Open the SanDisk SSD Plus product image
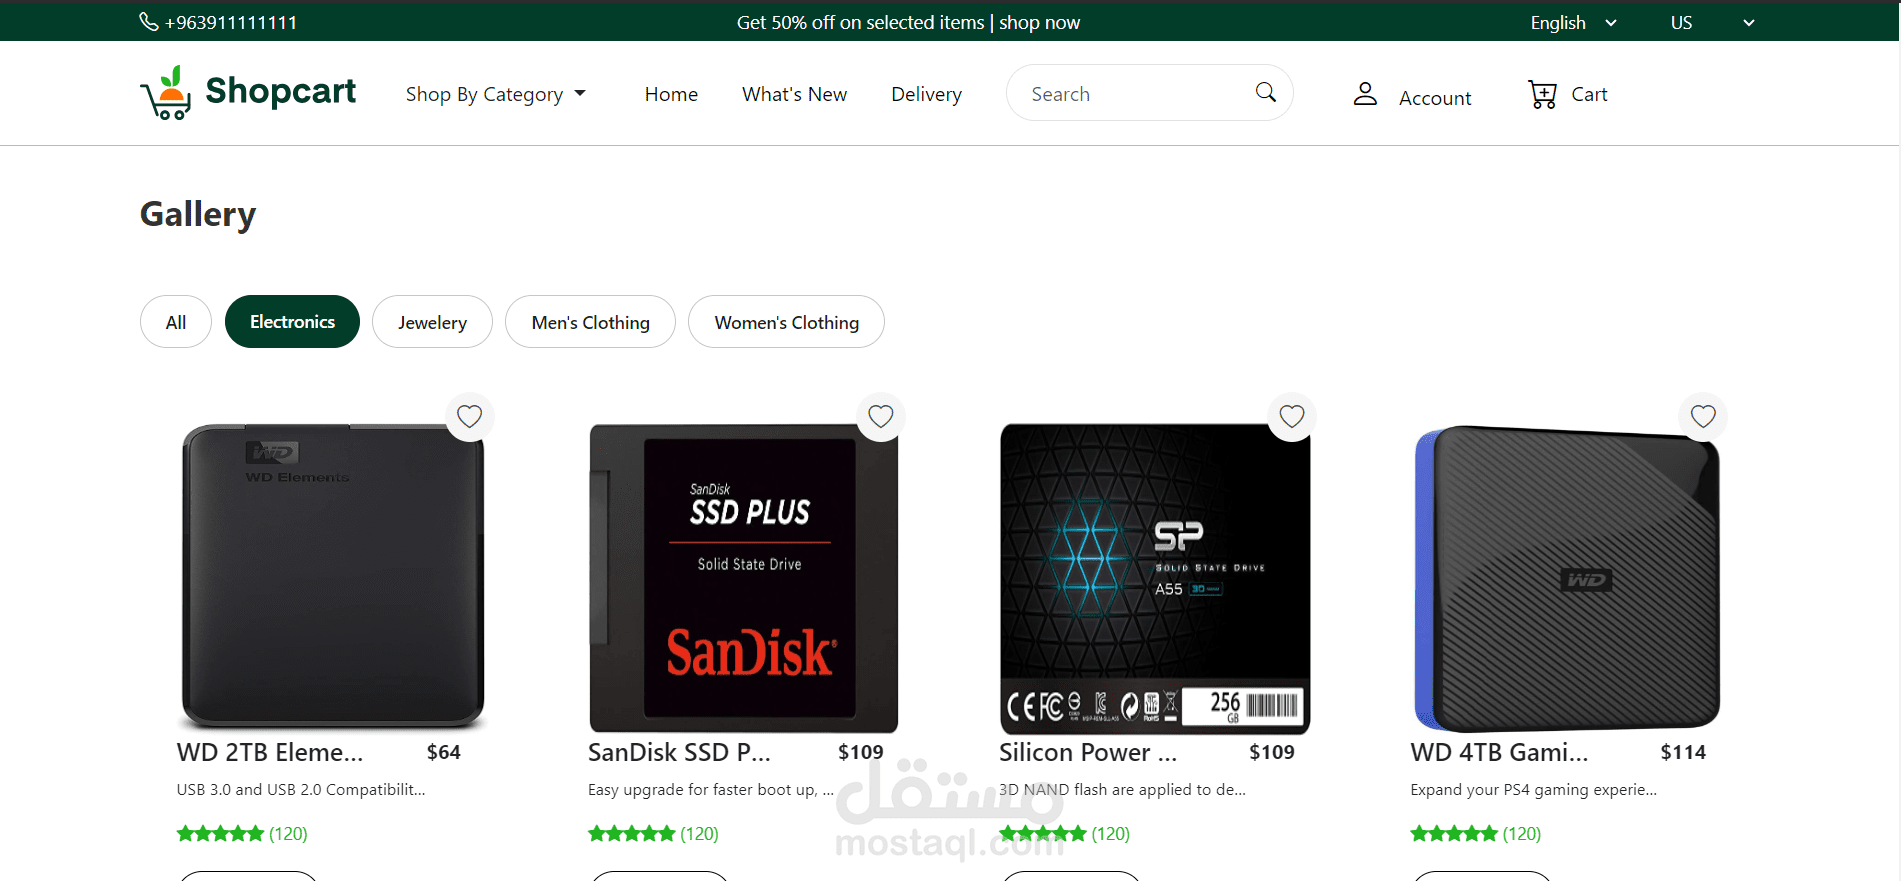 coord(744,578)
